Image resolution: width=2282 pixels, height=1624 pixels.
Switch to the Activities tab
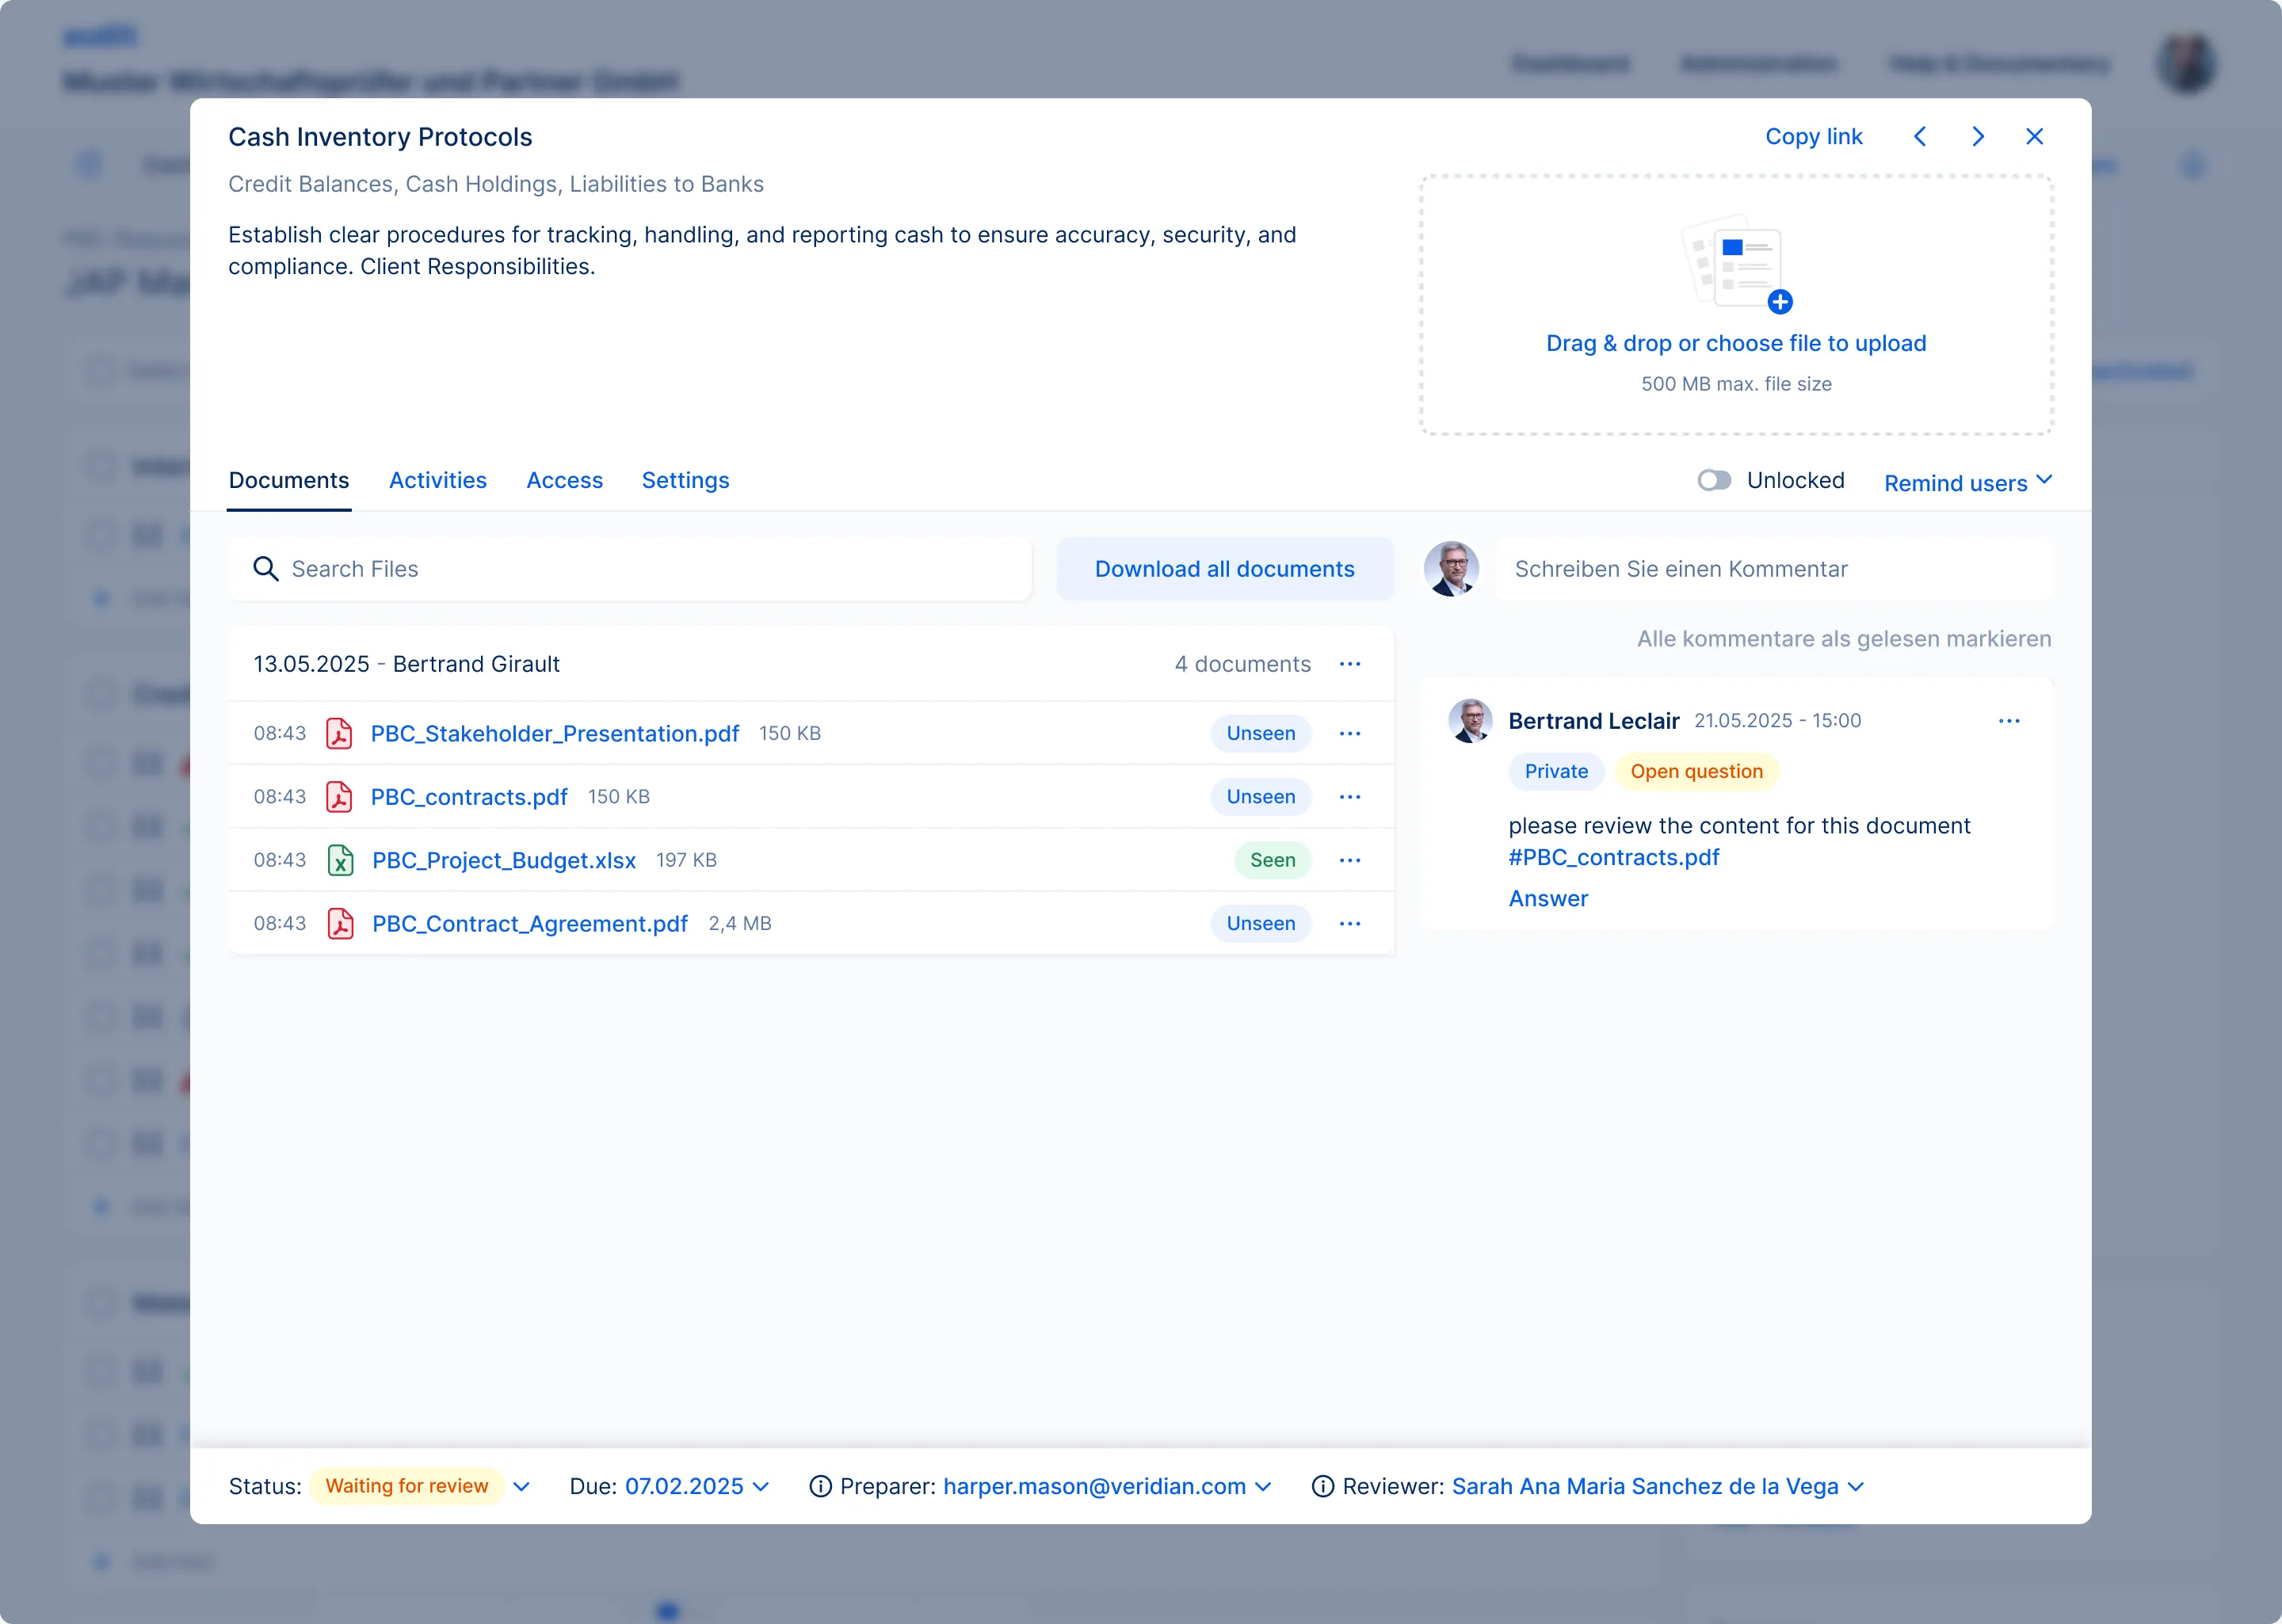(x=438, y=480)
